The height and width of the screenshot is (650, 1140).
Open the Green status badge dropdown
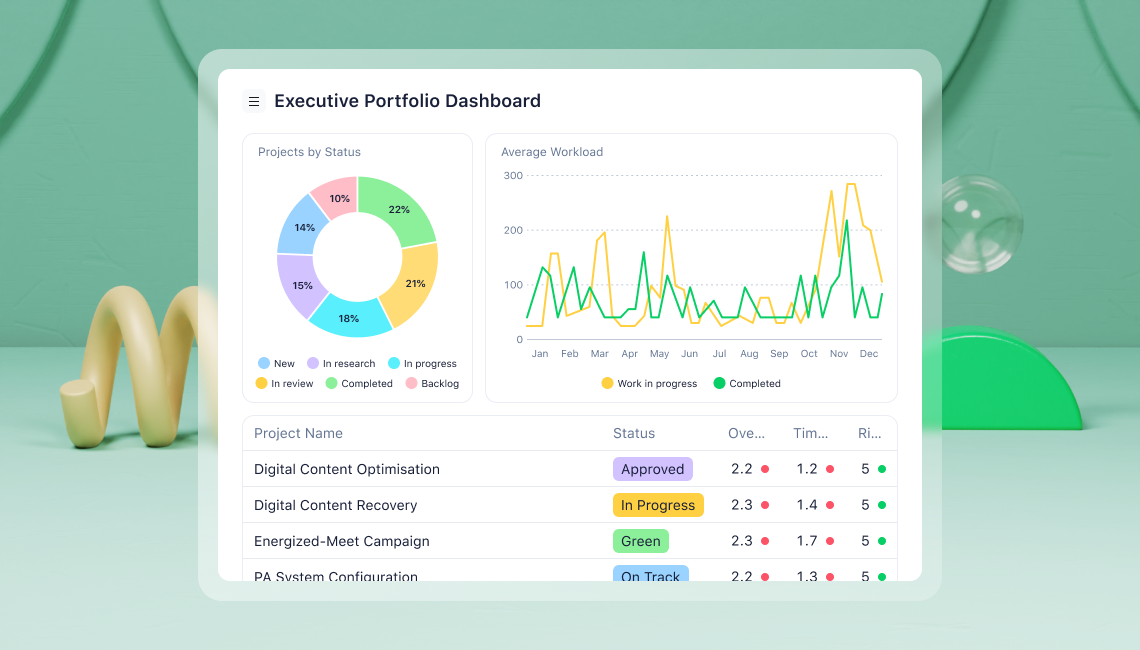(x=640, y=541)
